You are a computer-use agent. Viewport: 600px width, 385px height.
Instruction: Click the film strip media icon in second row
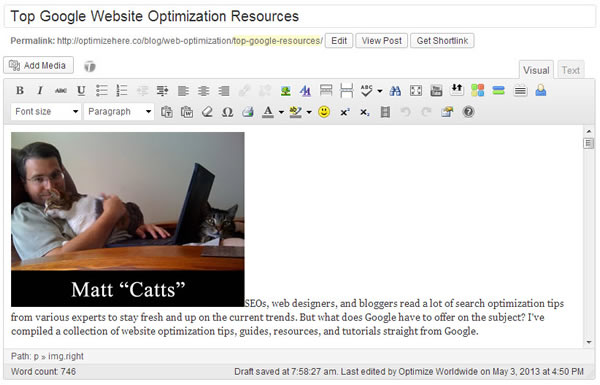[x=385, y=112]
